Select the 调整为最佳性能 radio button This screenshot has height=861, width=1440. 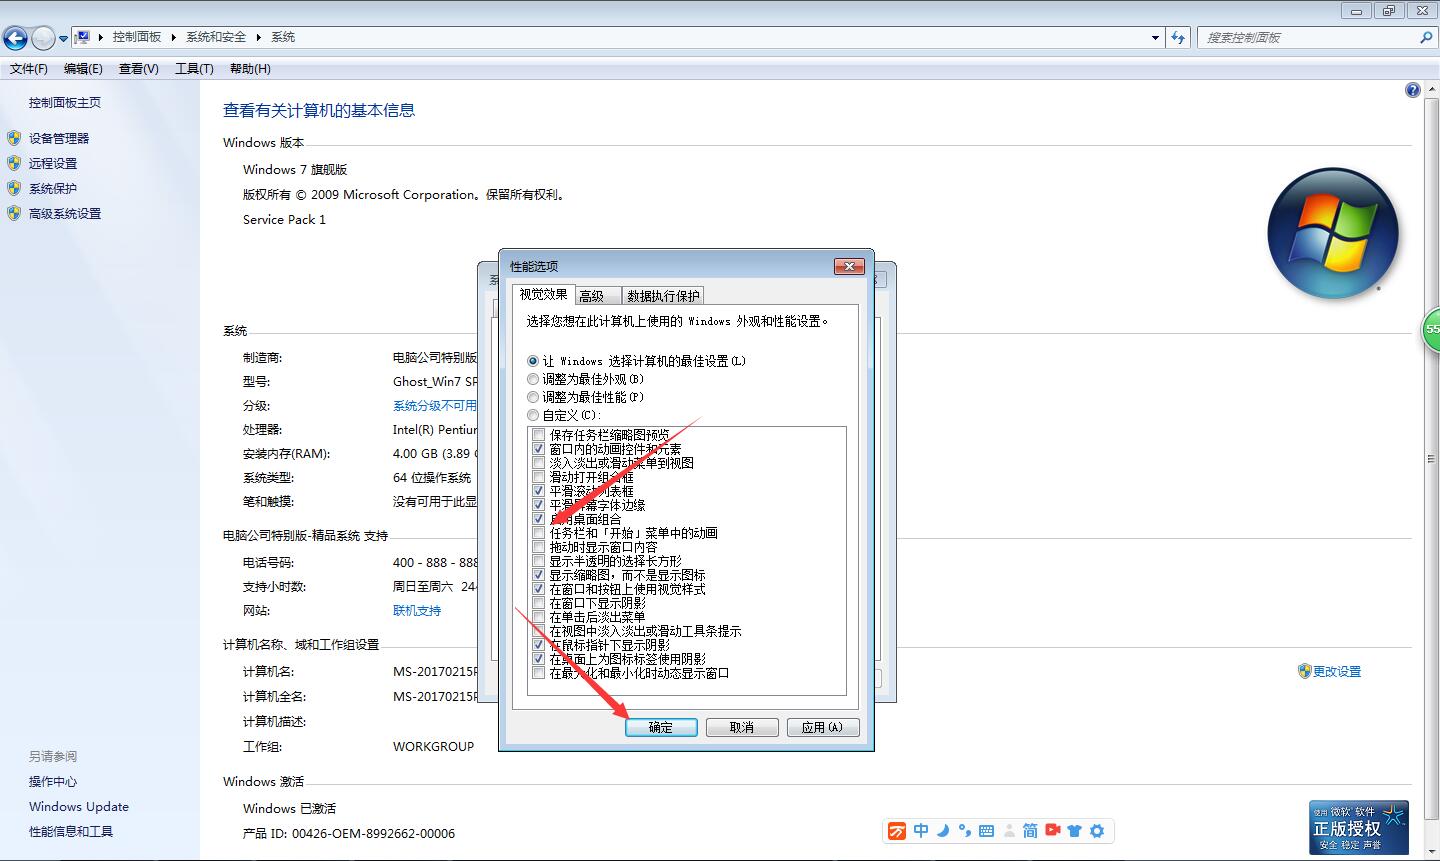pyautogui.click(x=533, y=397)
